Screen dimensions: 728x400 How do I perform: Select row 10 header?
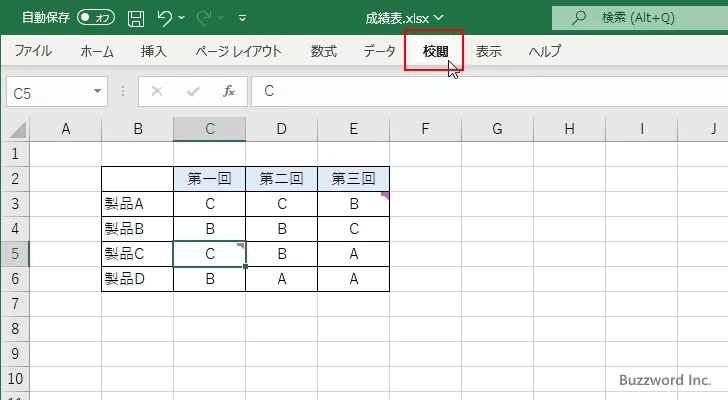(15, 379)
